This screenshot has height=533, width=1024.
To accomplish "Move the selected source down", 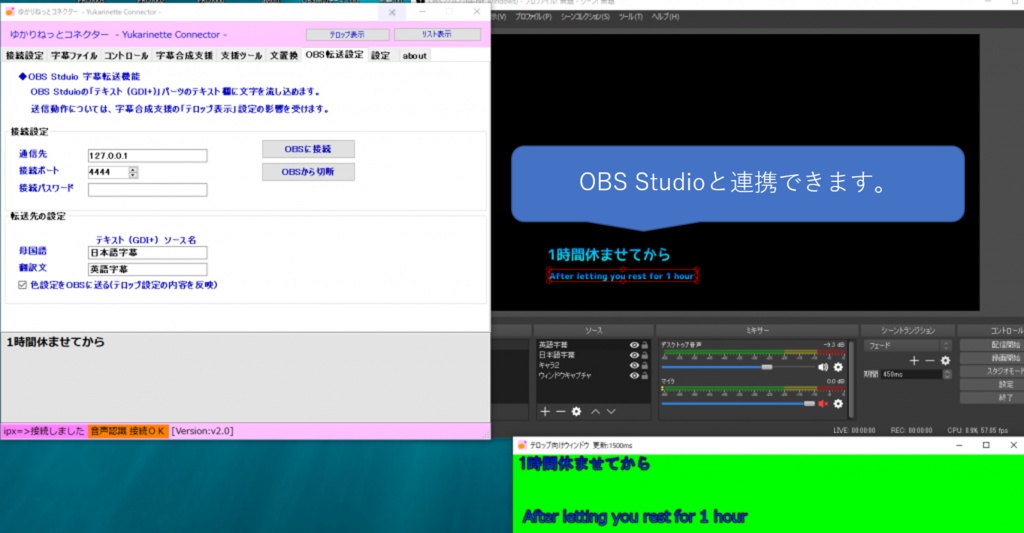I will [611, 412].
